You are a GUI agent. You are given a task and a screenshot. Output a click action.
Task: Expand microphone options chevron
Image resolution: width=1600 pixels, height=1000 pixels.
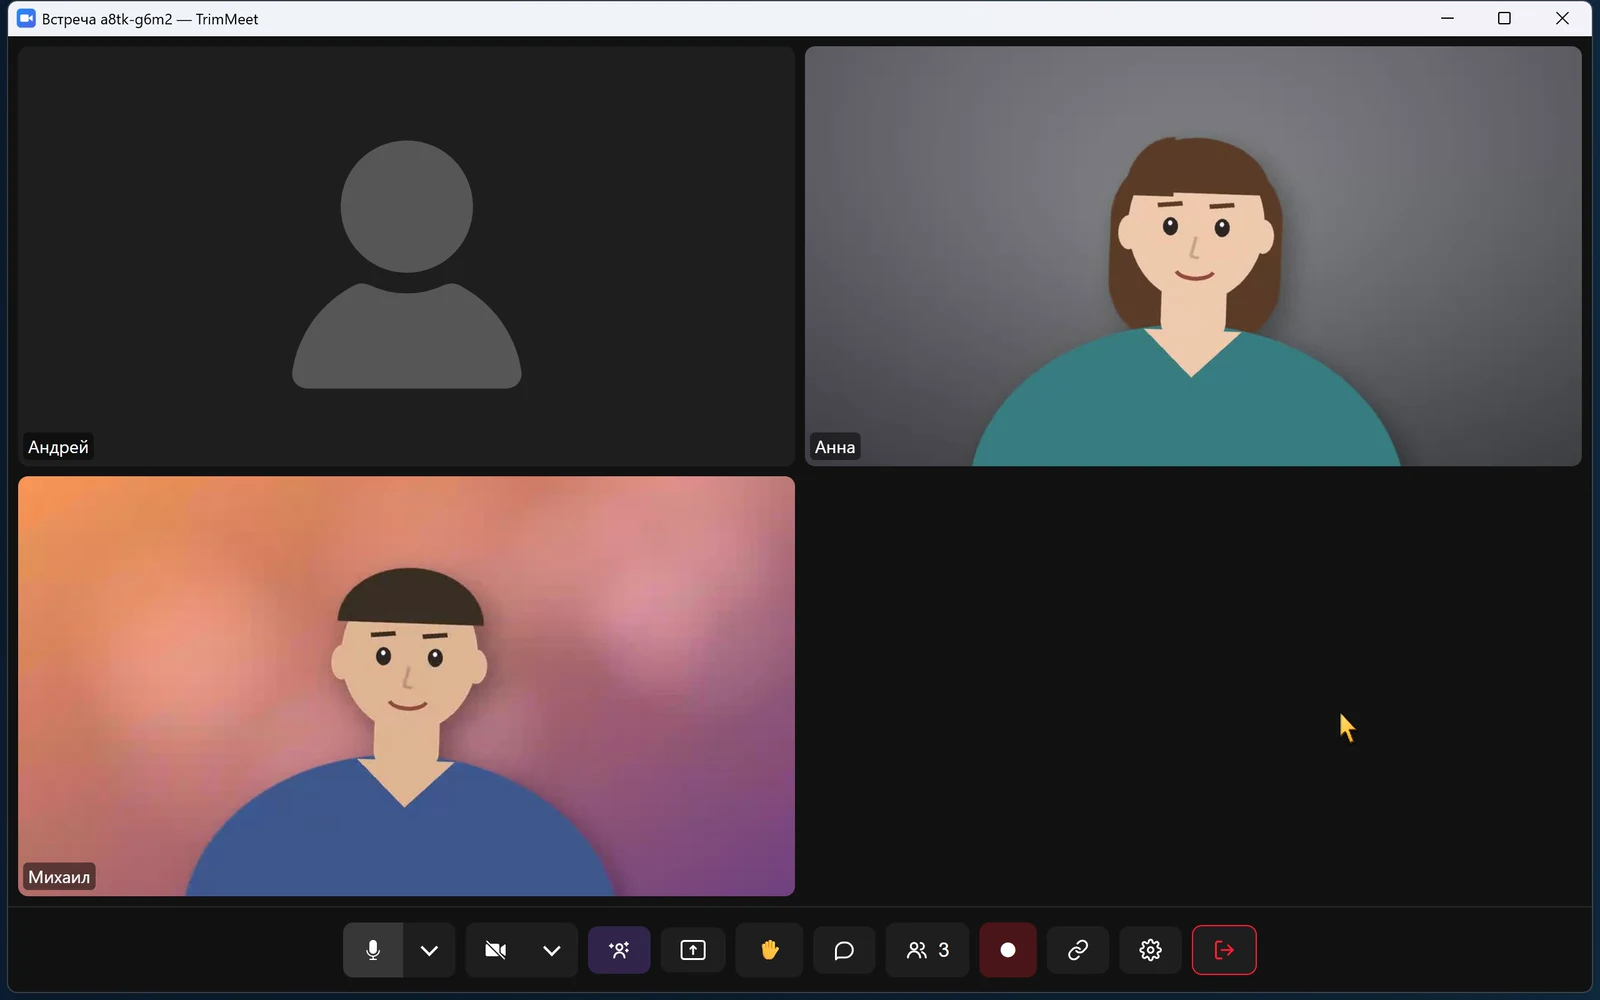[x=429, y=950]
